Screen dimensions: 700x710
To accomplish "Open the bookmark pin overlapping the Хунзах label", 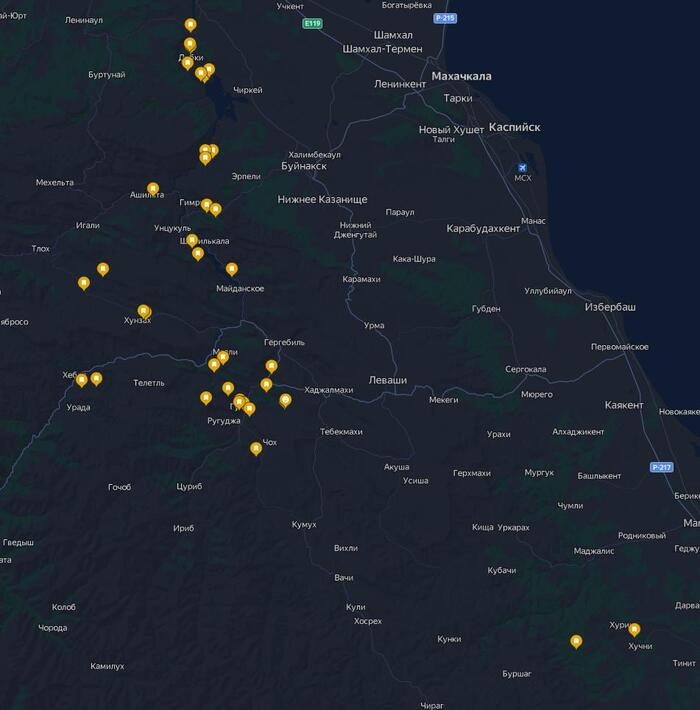I will click(x=144, y=311).
